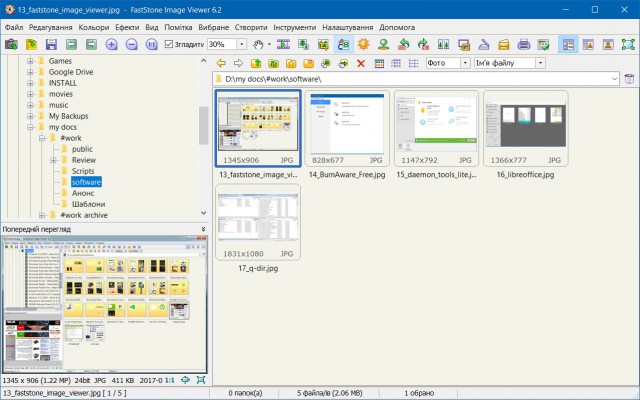Open settings icon with green checkmark

(x=543, y=44)
